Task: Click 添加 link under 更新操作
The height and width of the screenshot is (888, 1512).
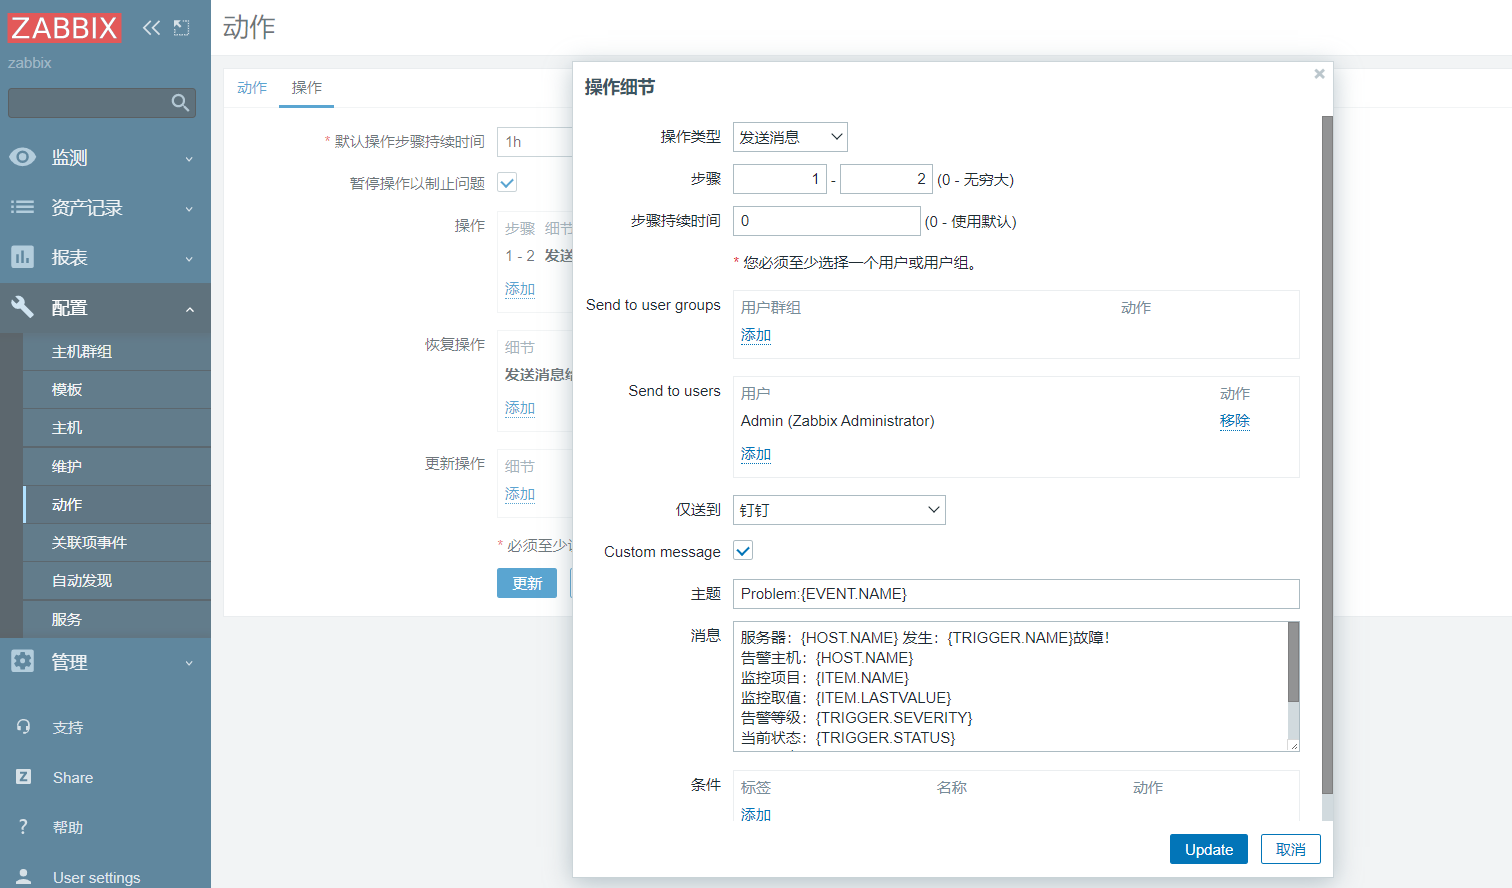Action: click(x=520, y=494)
